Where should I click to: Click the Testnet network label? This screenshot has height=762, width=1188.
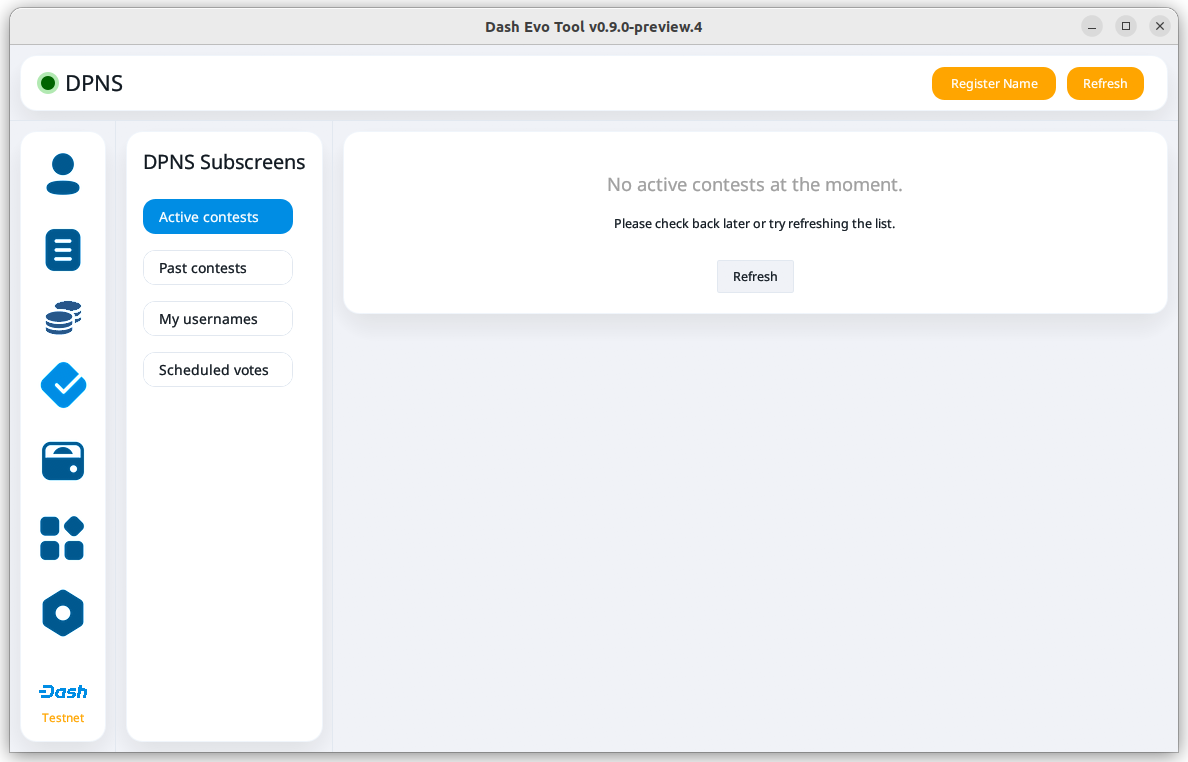pos(63,718)
